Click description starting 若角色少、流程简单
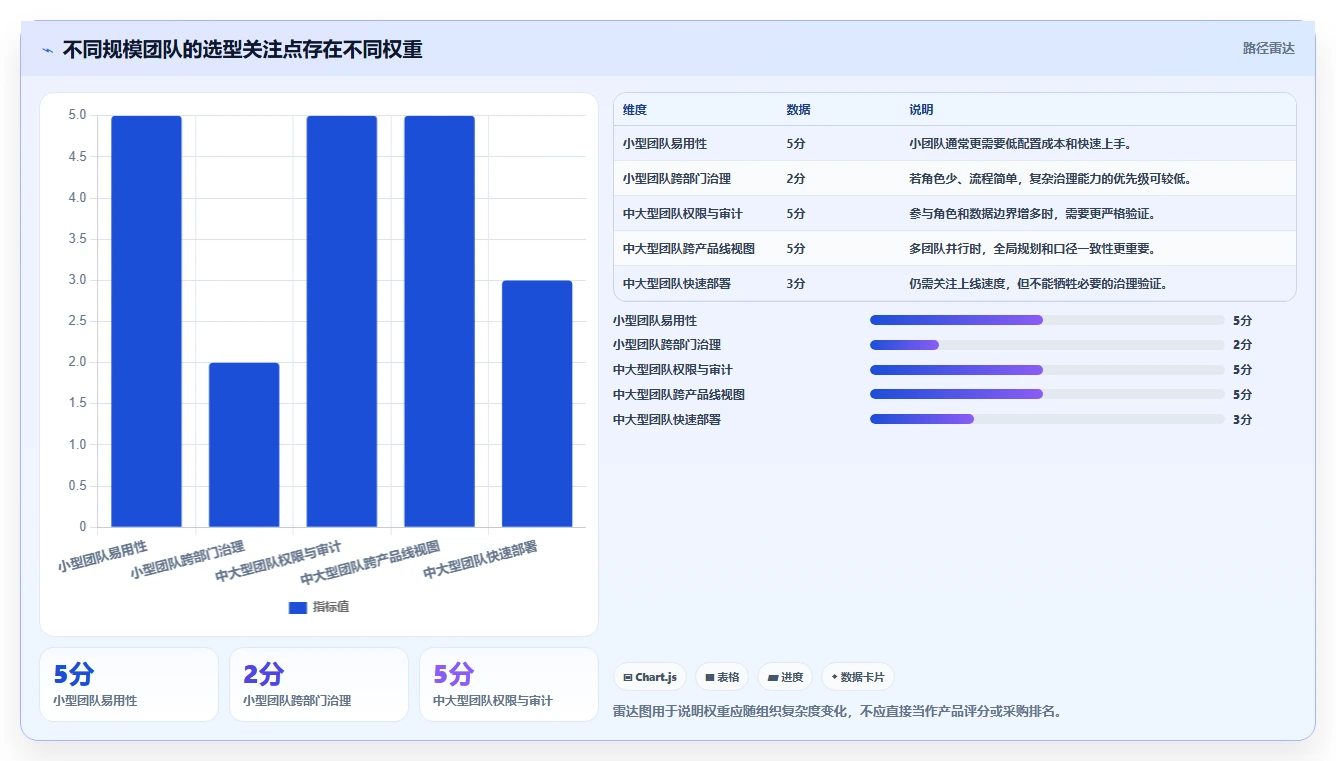Image resolution: width=1336 pixels, height=761 pixels. pos(1053,179)
